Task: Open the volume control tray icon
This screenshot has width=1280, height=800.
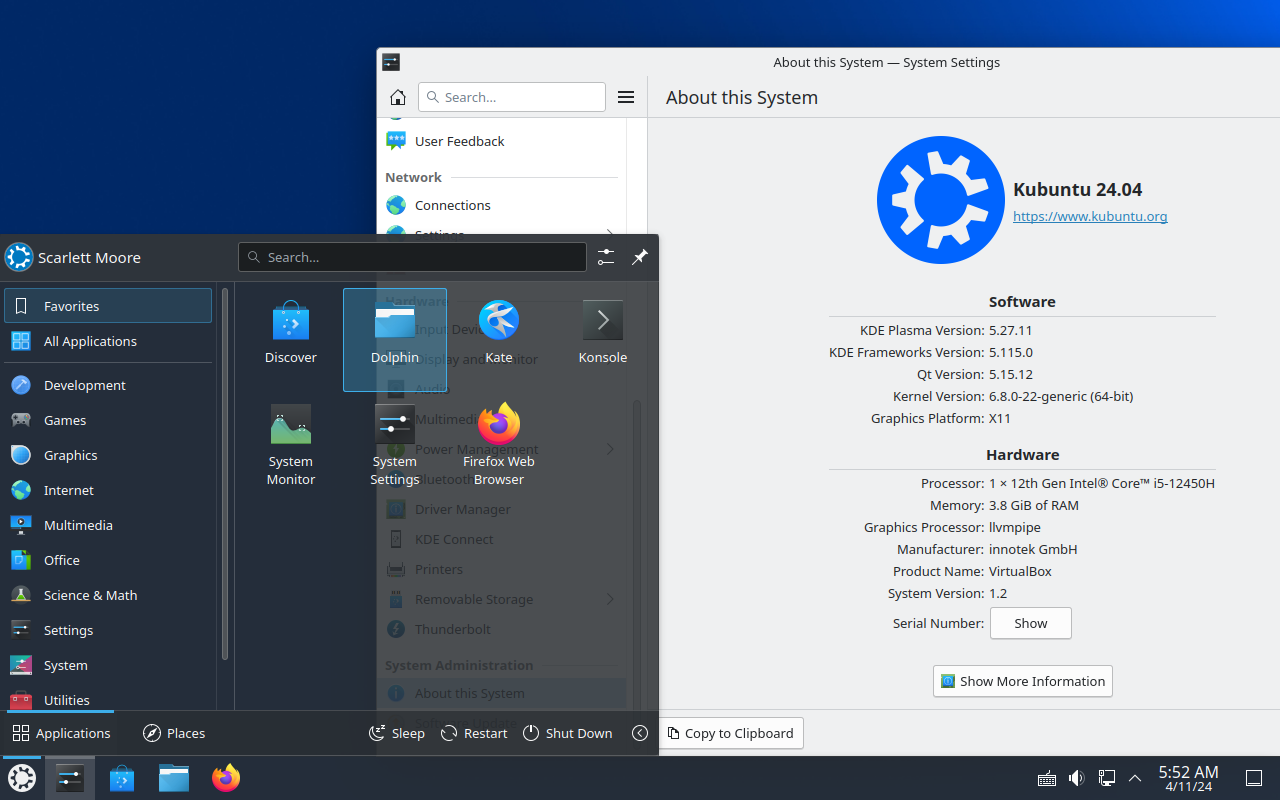Action: 1077,778
